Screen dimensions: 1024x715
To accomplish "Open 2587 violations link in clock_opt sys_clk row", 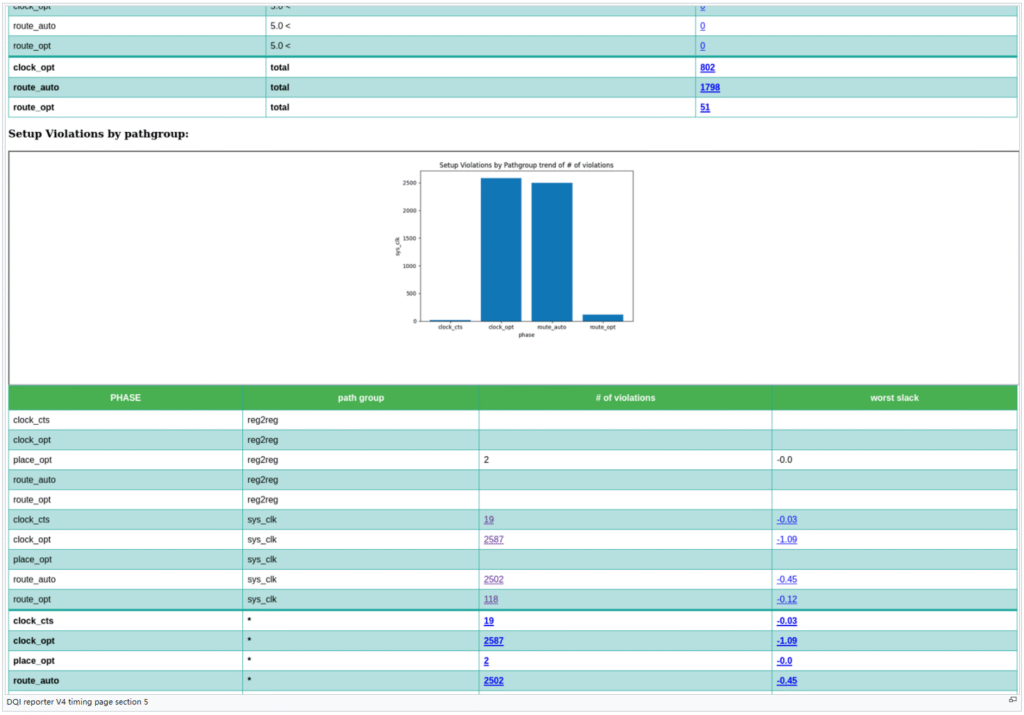I will [x=493, y=539].
